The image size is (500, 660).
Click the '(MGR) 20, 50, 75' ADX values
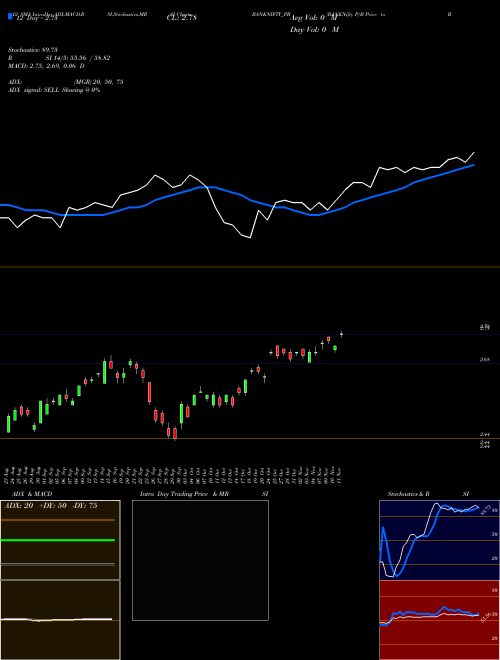pos(98,82)
